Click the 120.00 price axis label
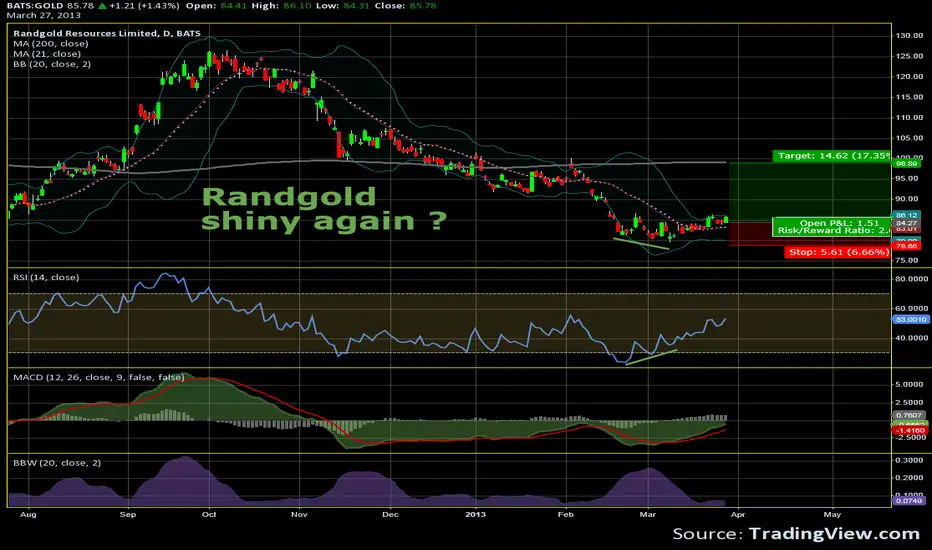Viewport: 932px width, 550px height. (x=909, y=77)
